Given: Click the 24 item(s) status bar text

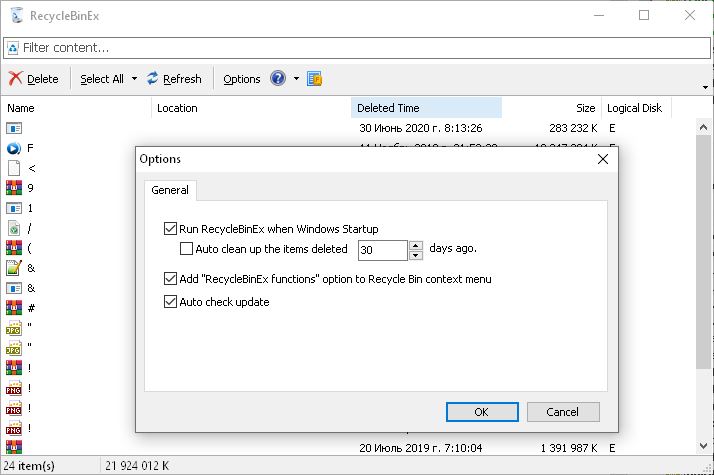Looking at the screenshot, I should 29,465.
